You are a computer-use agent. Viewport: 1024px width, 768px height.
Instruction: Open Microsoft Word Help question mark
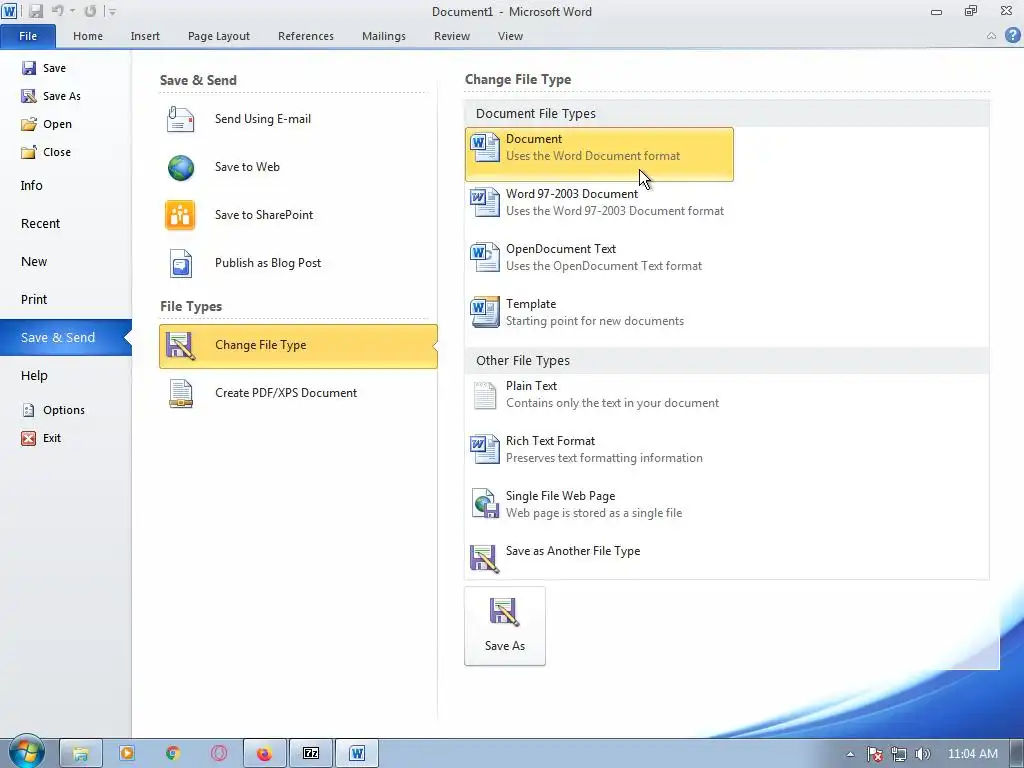click(1013, 35)
